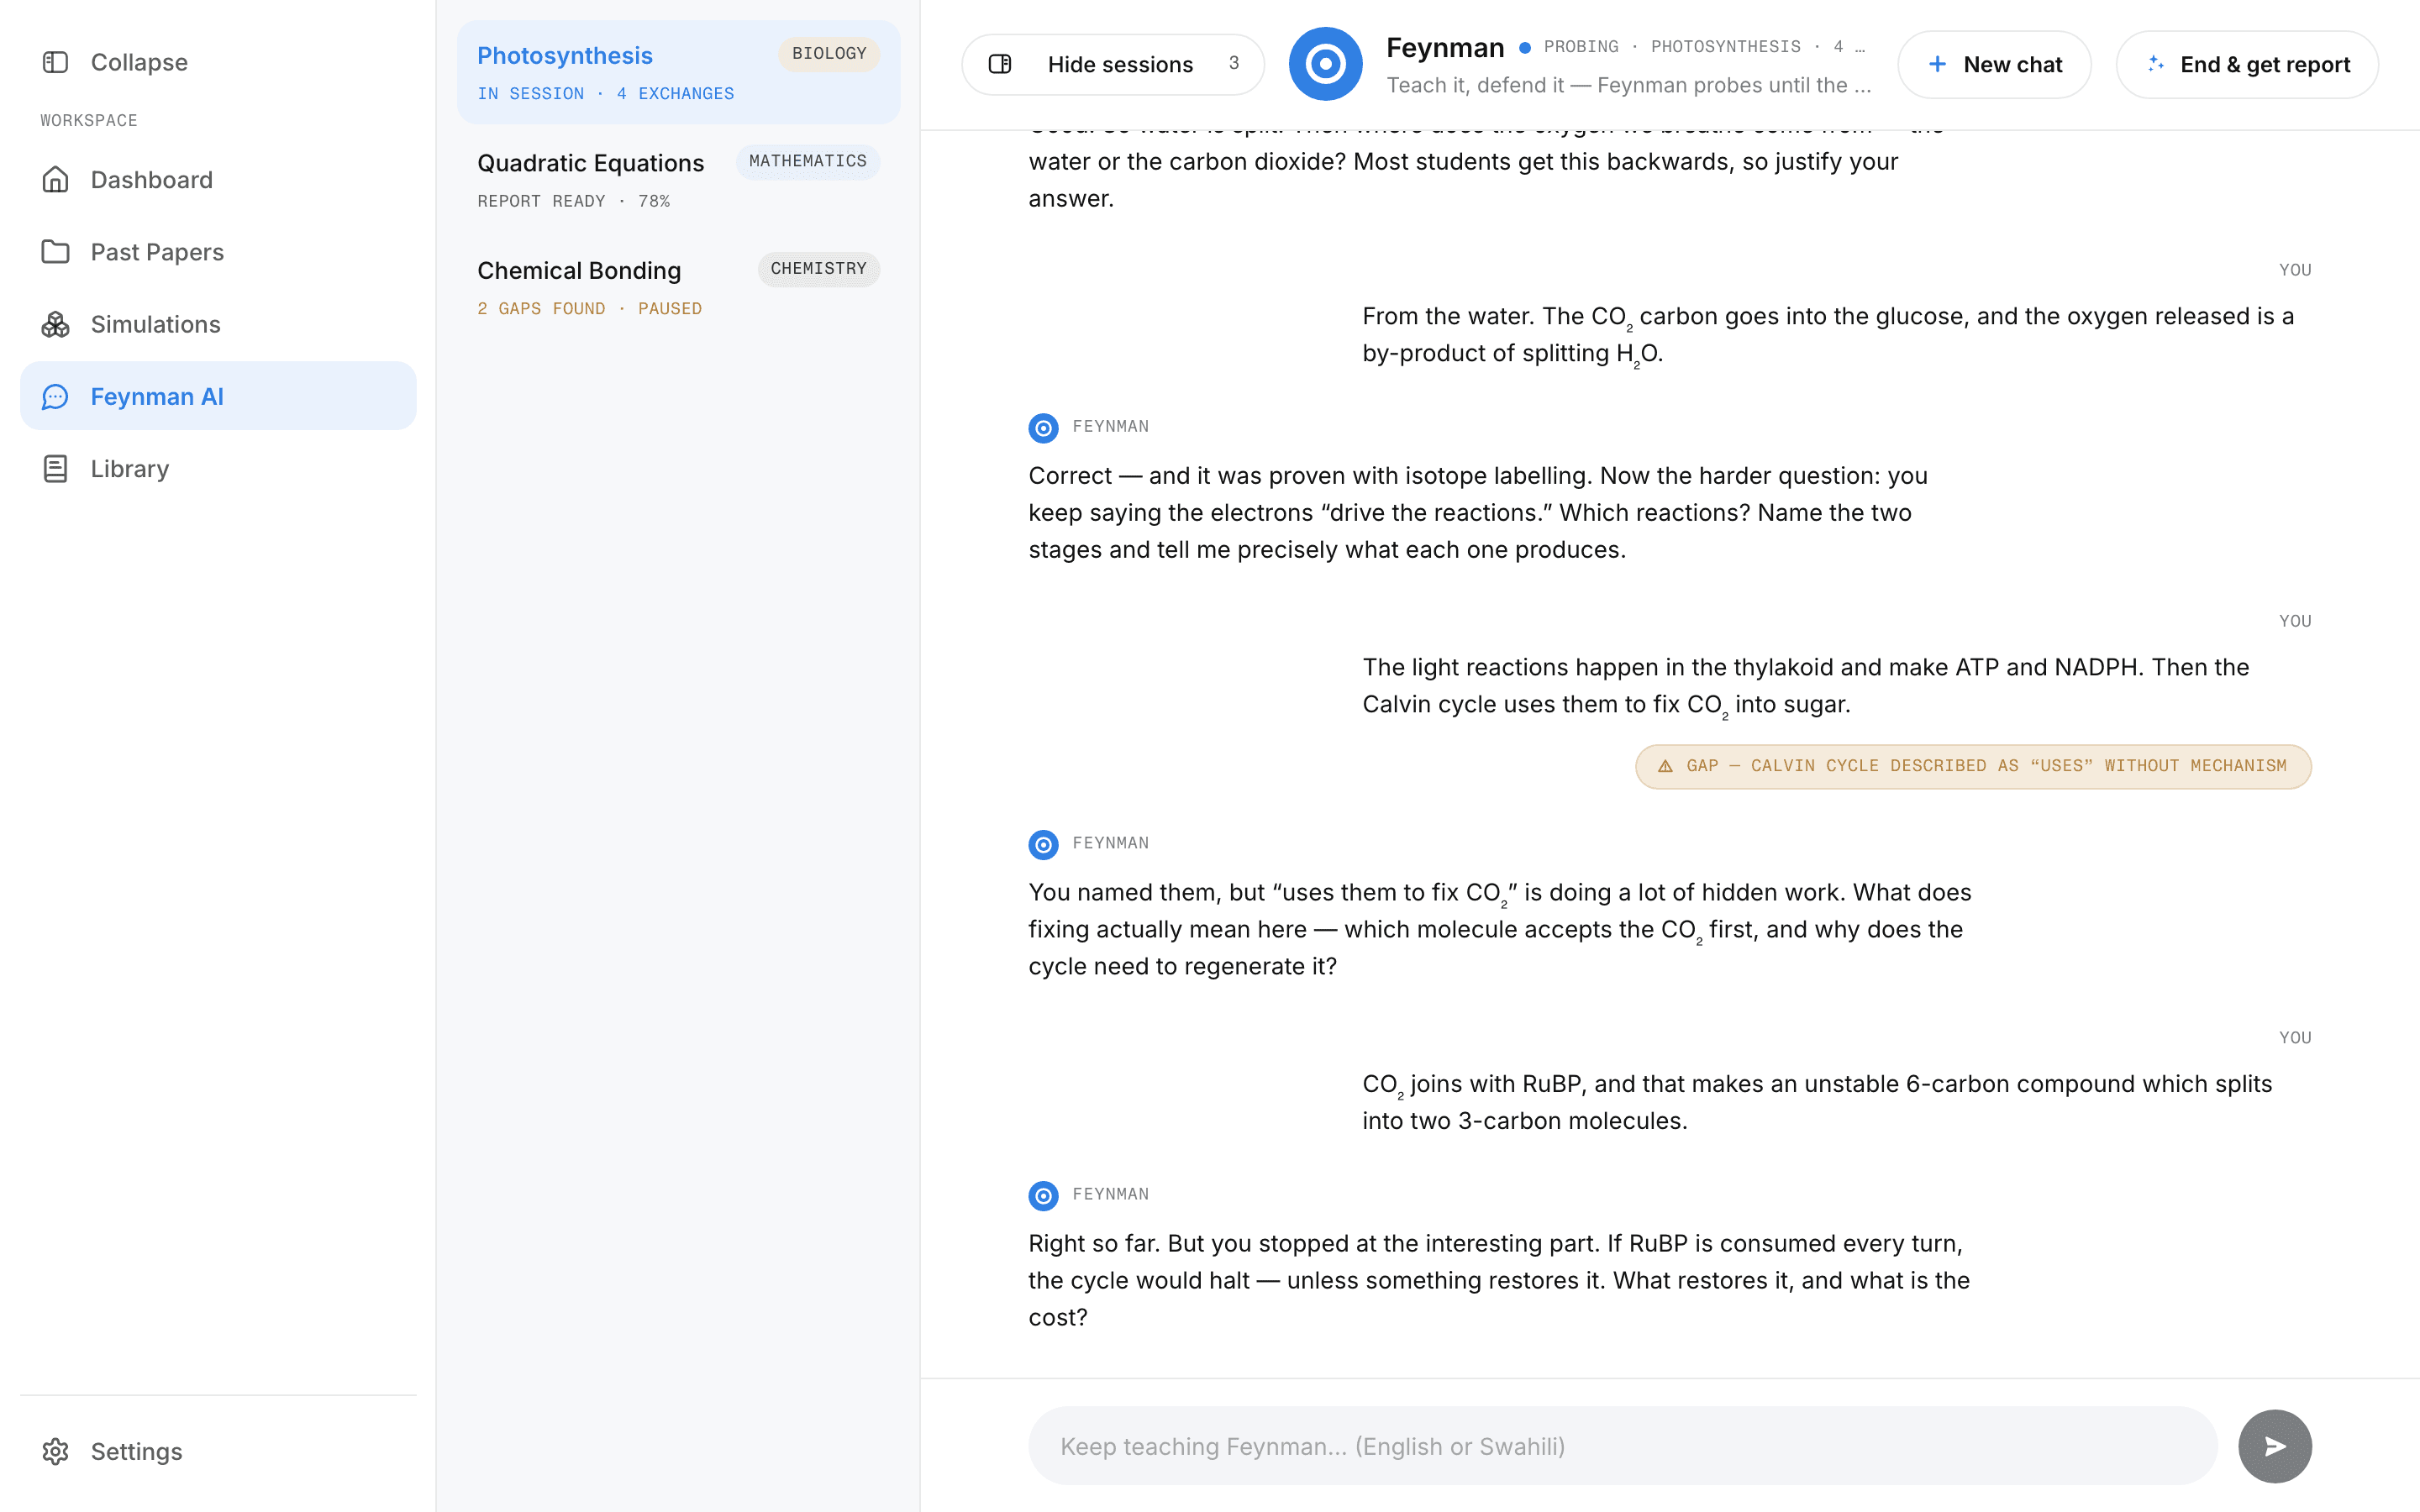The image size is (2420, 1512).
Task: Click the sessions count '3'
Action: pyautogui.click(x=1233, y=63)
